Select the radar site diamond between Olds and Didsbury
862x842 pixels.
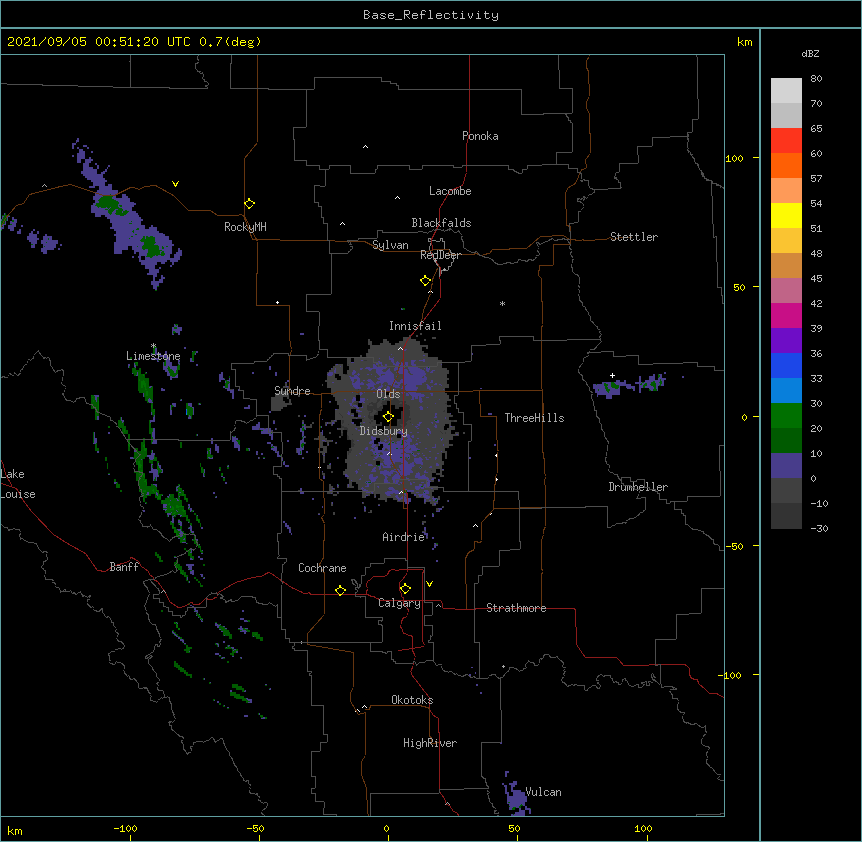pos(388,417)
